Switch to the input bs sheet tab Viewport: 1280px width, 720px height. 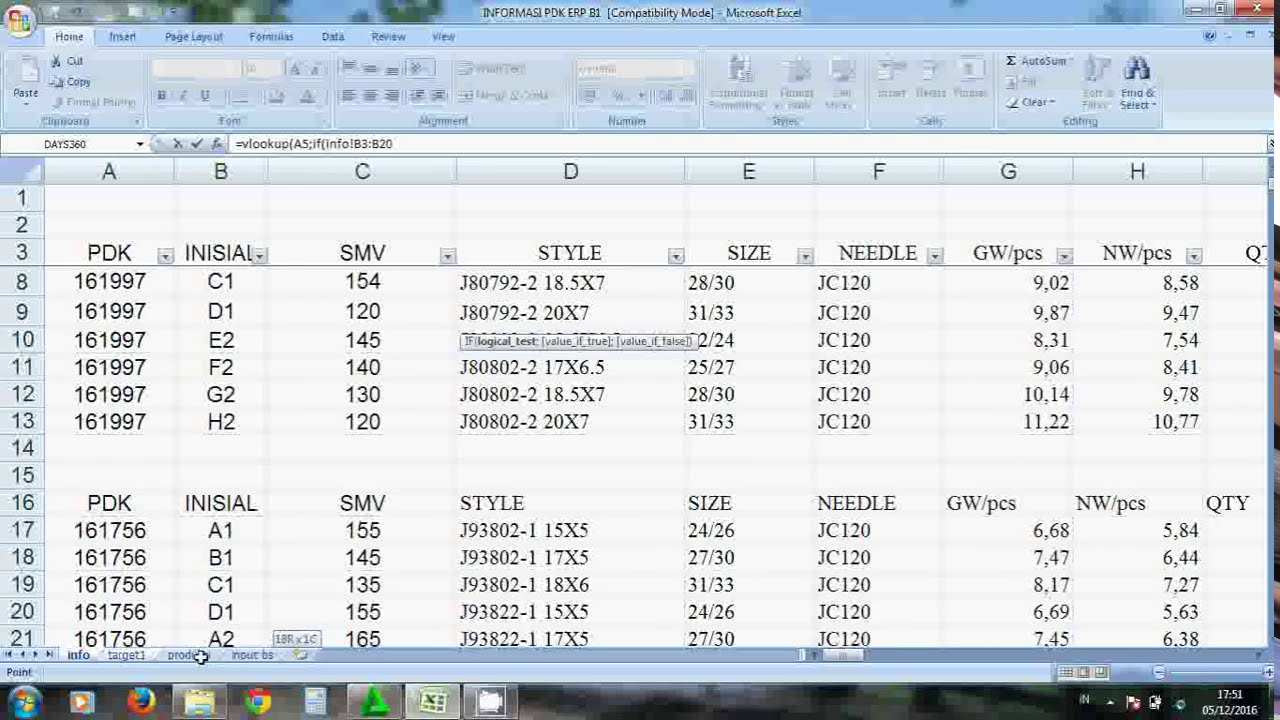click(x=252, y=655)
